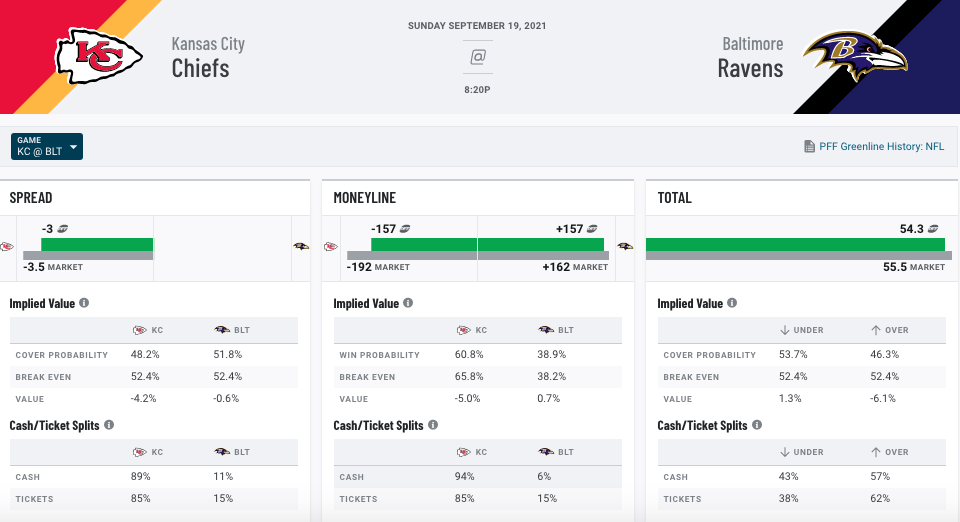Click the green Total greenline bar

(x=795, y=244)
